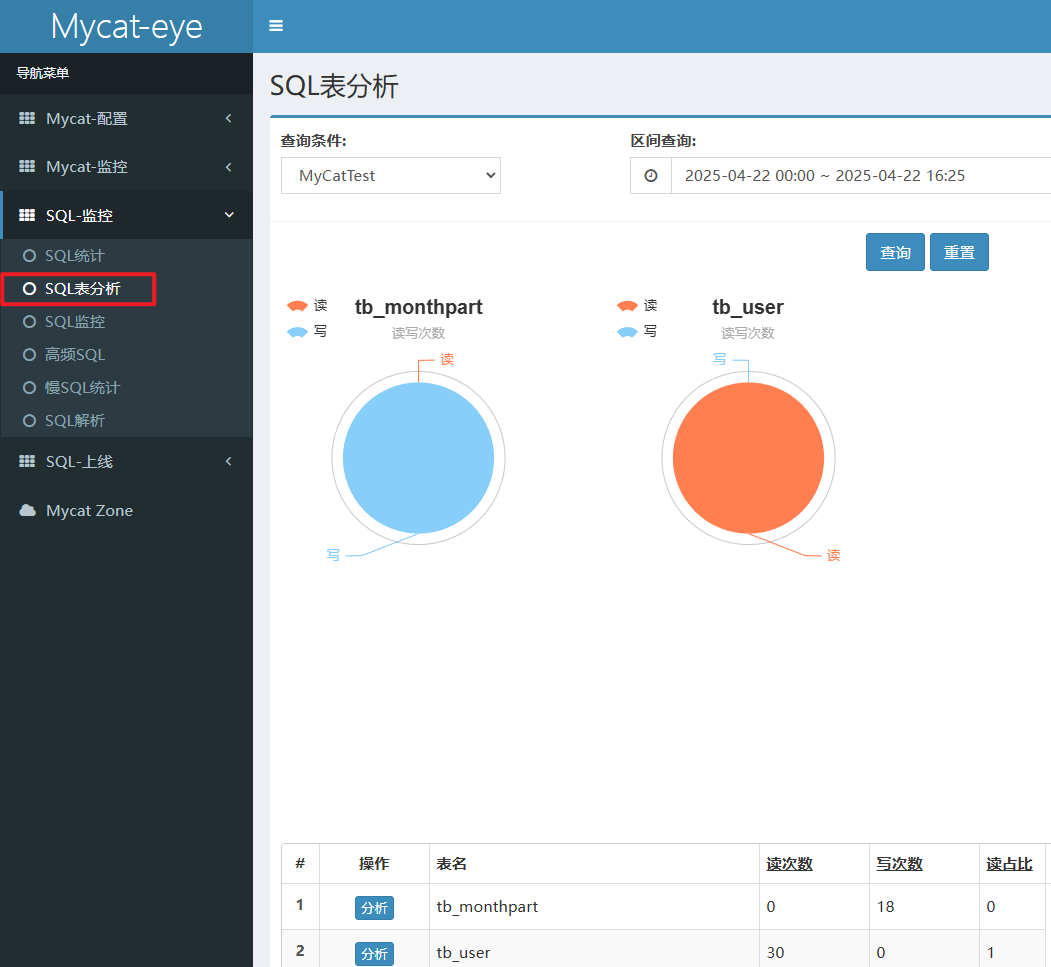Toggle the 写 legend for tb_monthpart chart
Image resolution: width=1051 pixels, height=967 pixels.
point(307,331)
